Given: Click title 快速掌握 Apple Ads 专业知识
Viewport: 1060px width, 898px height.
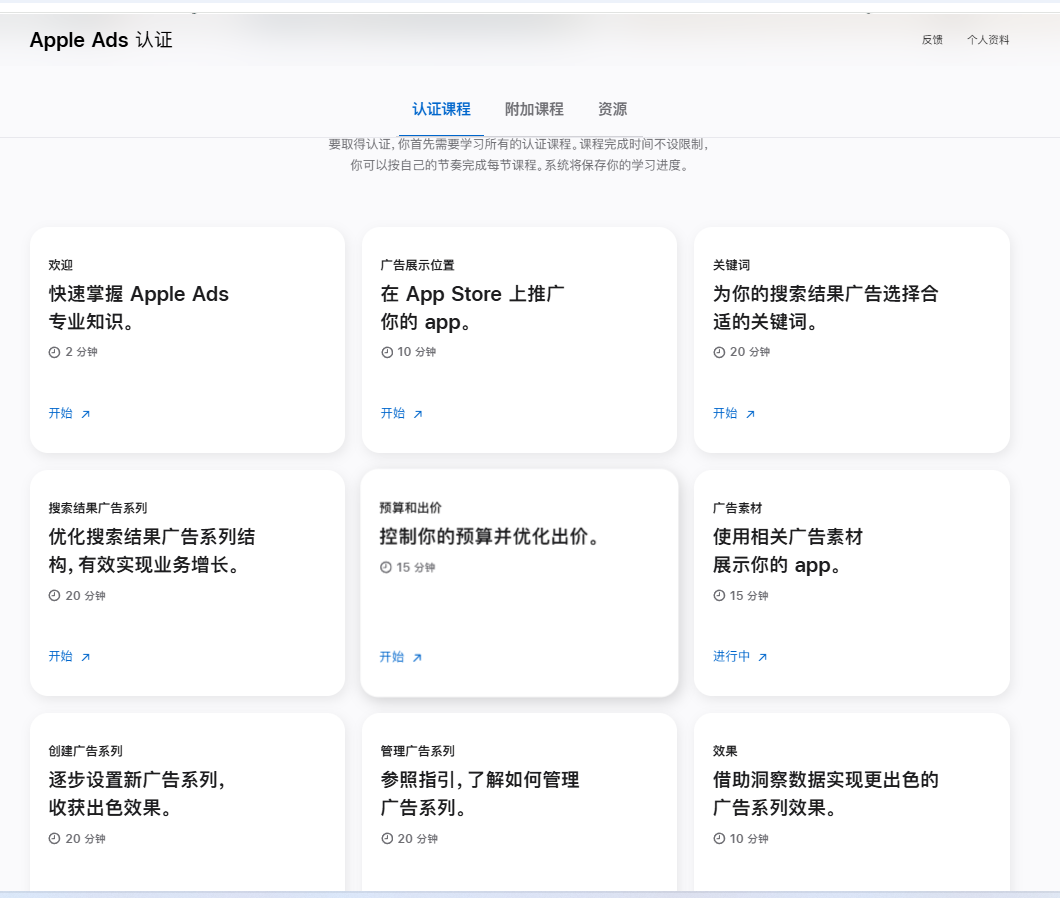Looking at the screenshot, I should click(139, 308).
